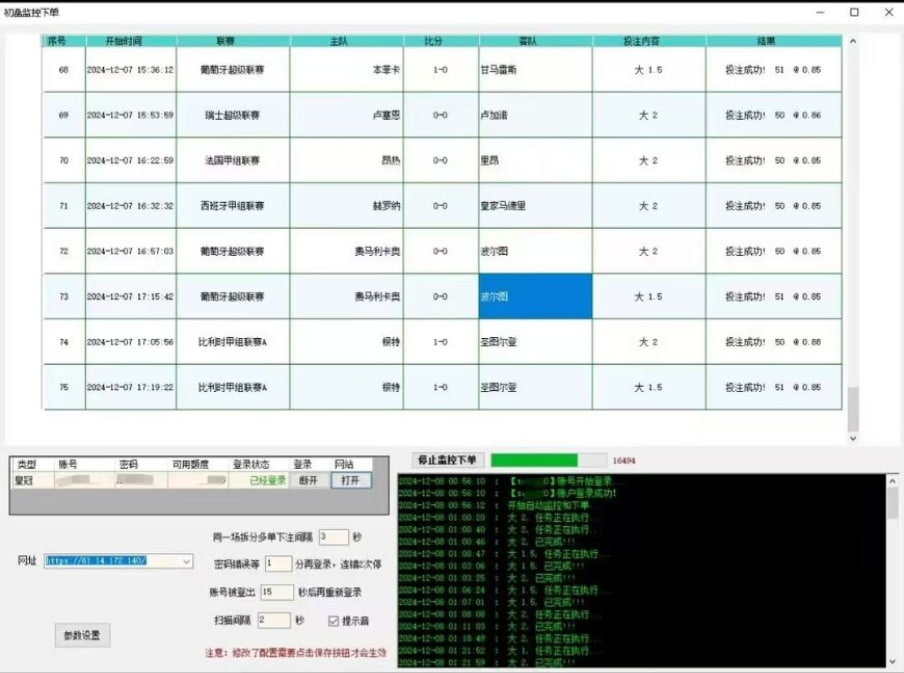Click the log panel scroll-down arrow
This screenshot has height=673, width=904.
click(x=892, y=661)
